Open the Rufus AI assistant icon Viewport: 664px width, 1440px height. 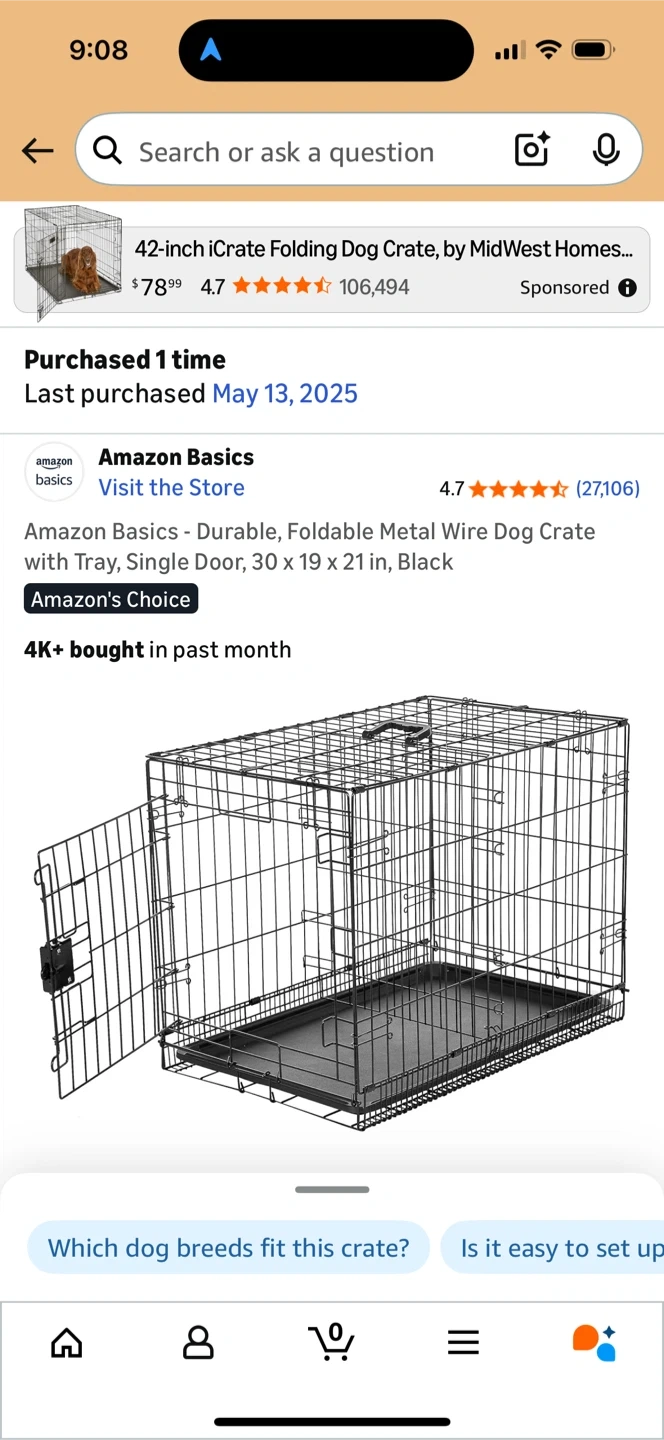pos(594,1342)
